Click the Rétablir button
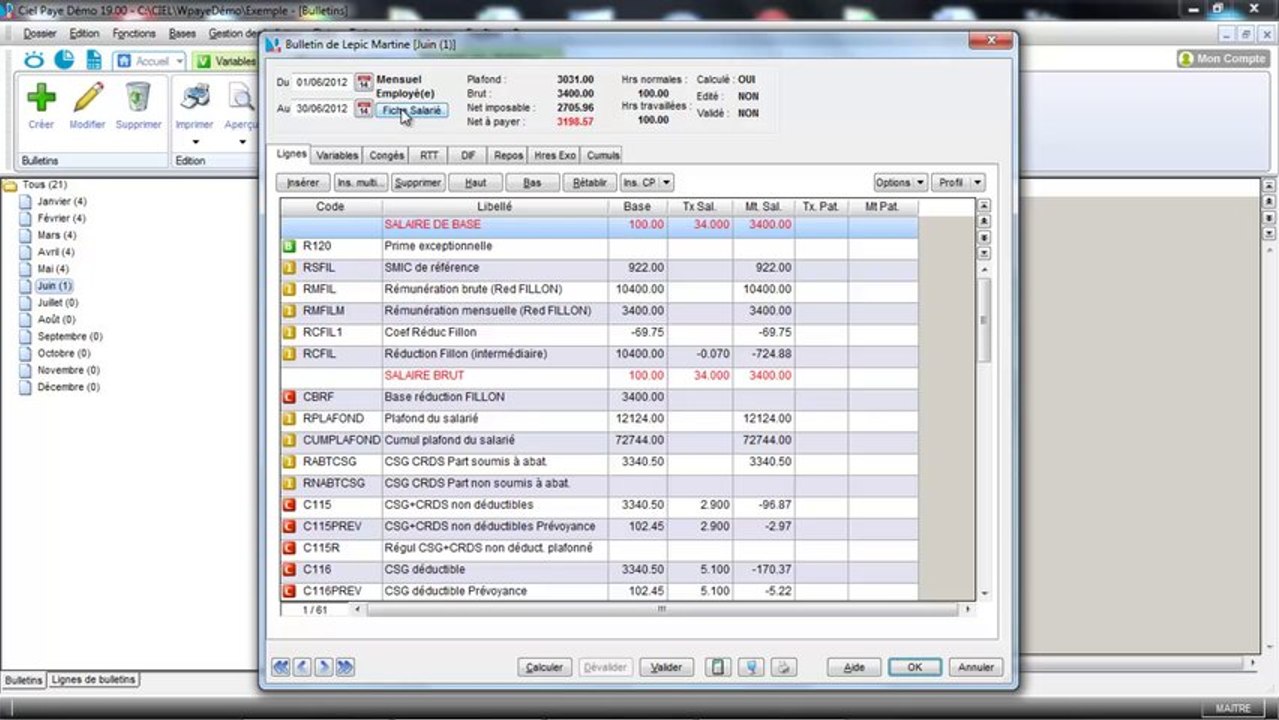1279x720 pixels. [x=590, y=183]
